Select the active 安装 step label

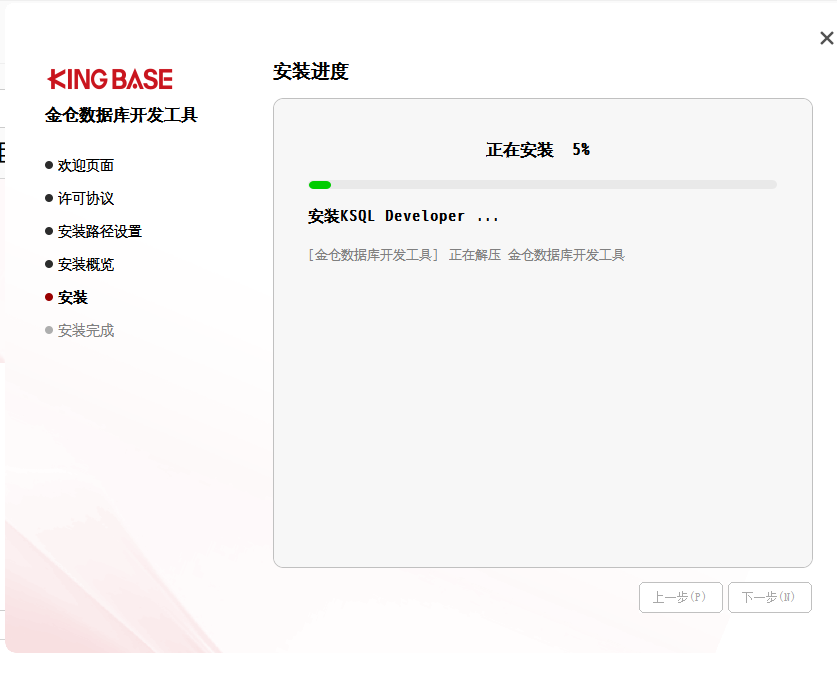click(x=73, y=298)
